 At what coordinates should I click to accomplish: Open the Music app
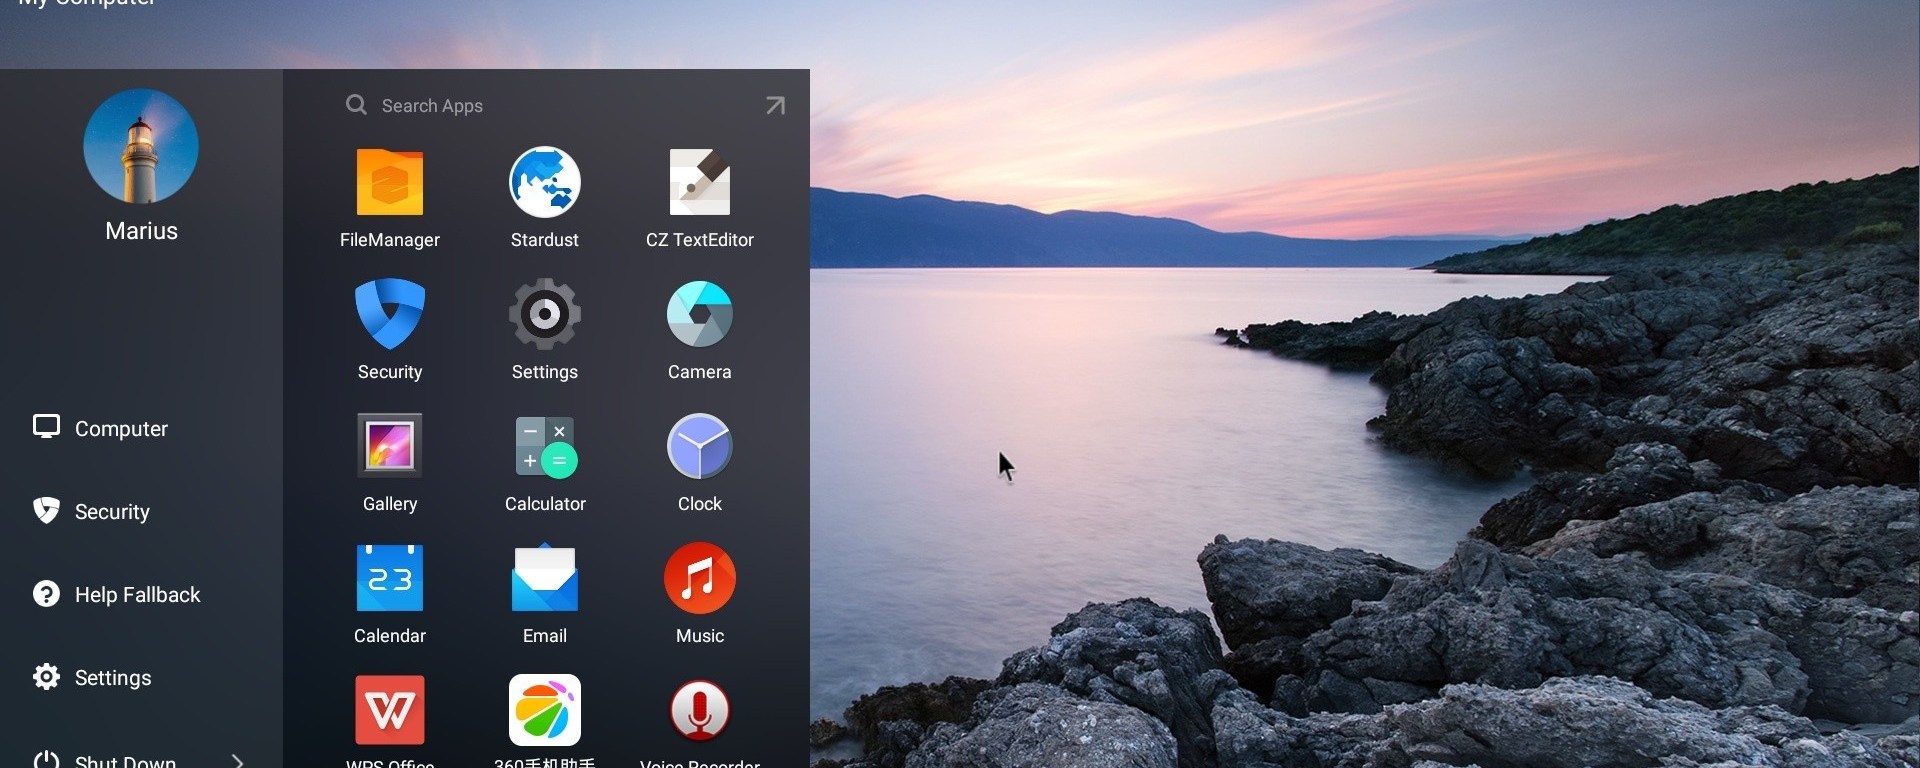coord(699,578)
